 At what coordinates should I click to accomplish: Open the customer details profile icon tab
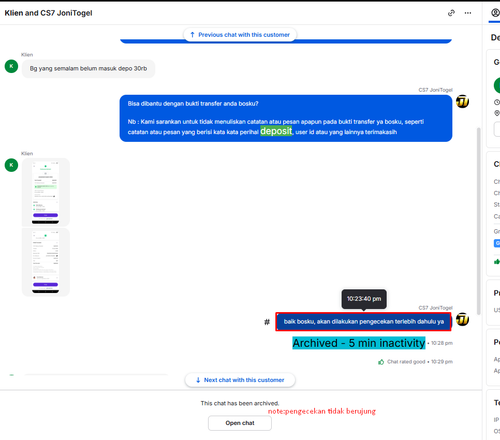[x=495, y=13]
